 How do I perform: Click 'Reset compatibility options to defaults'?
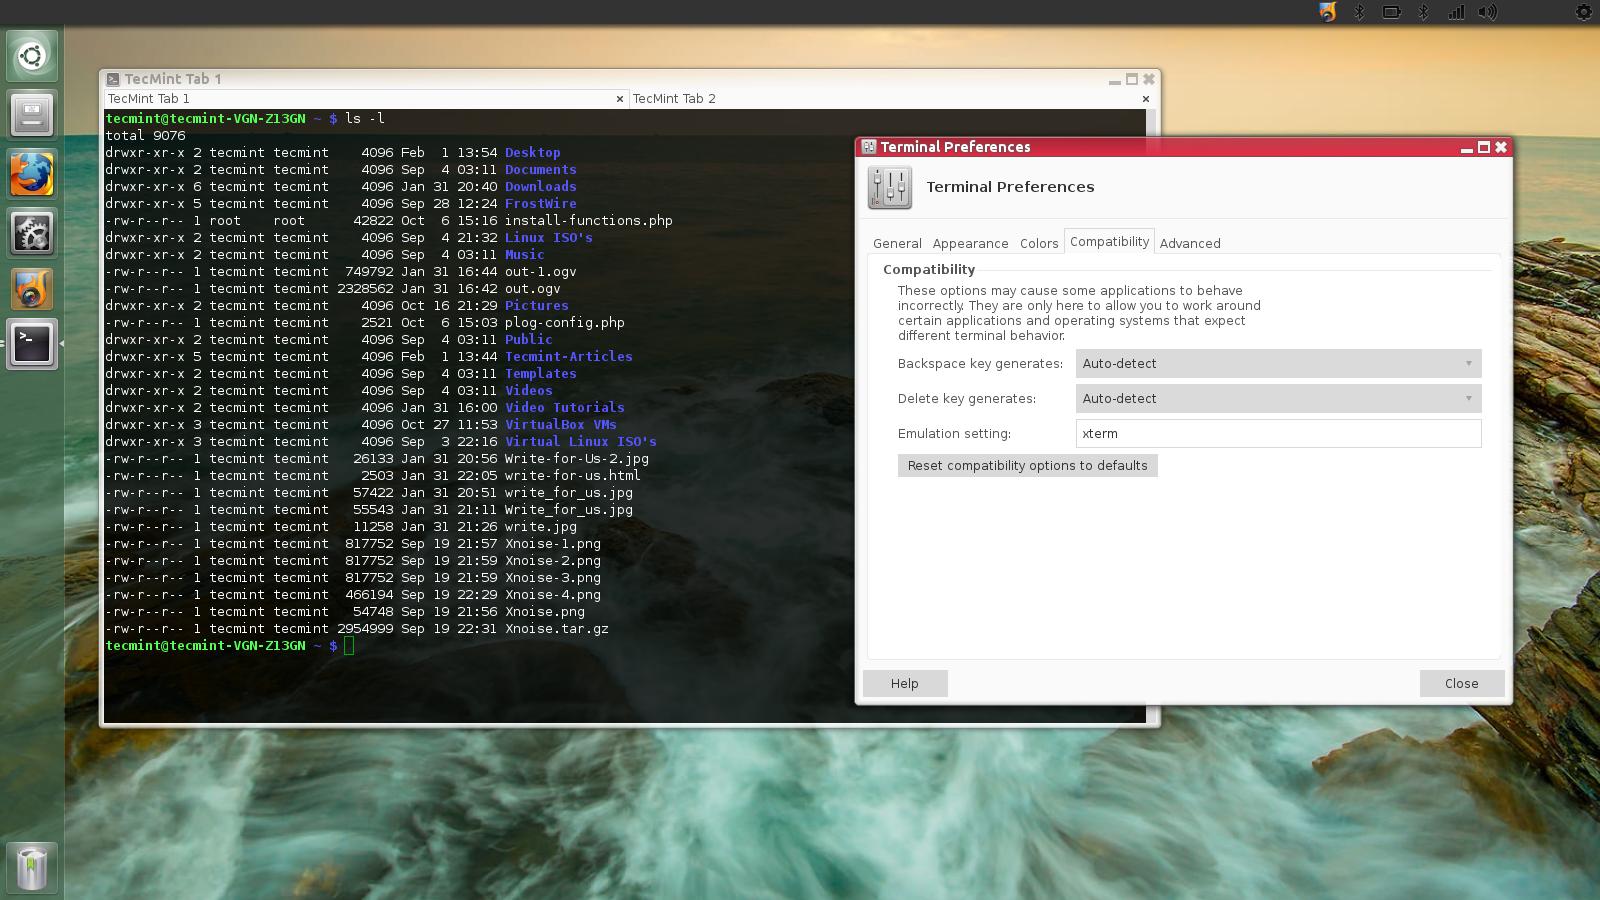pos(1028,465)
